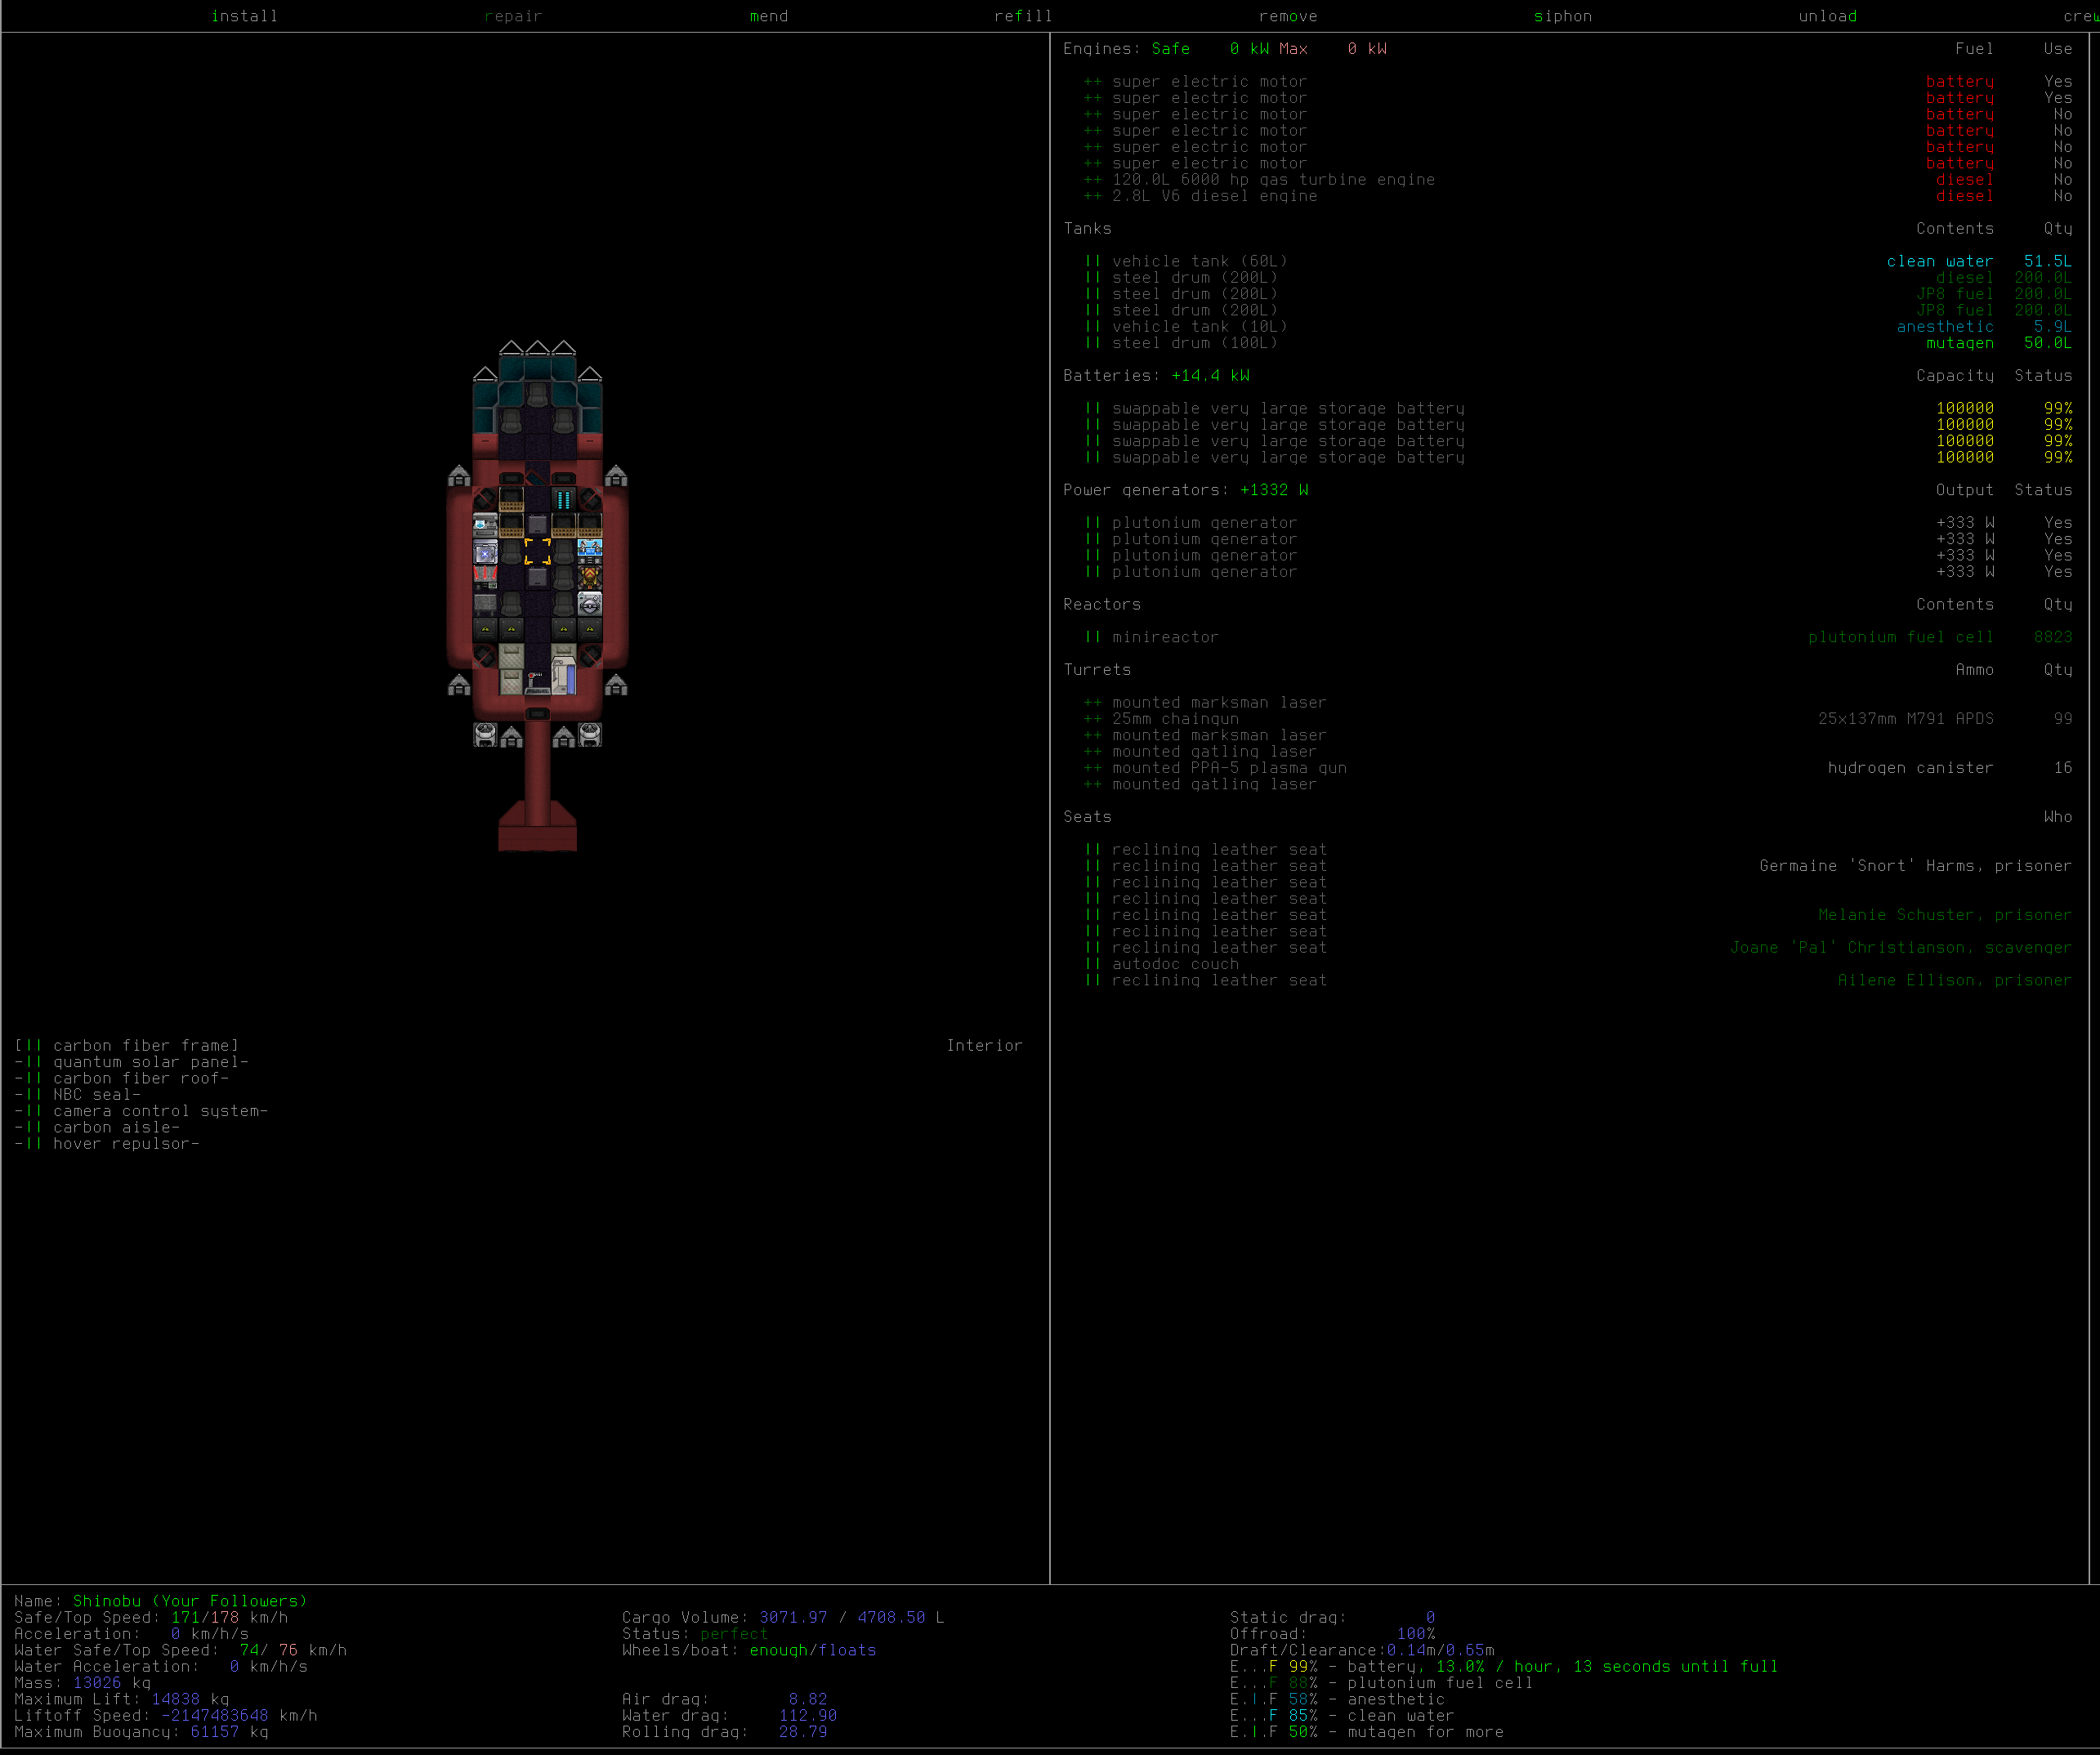Click the front-most center seat in the cockpit
2100x1755 pixels.
pyautogui.click(x=537, y=395)
